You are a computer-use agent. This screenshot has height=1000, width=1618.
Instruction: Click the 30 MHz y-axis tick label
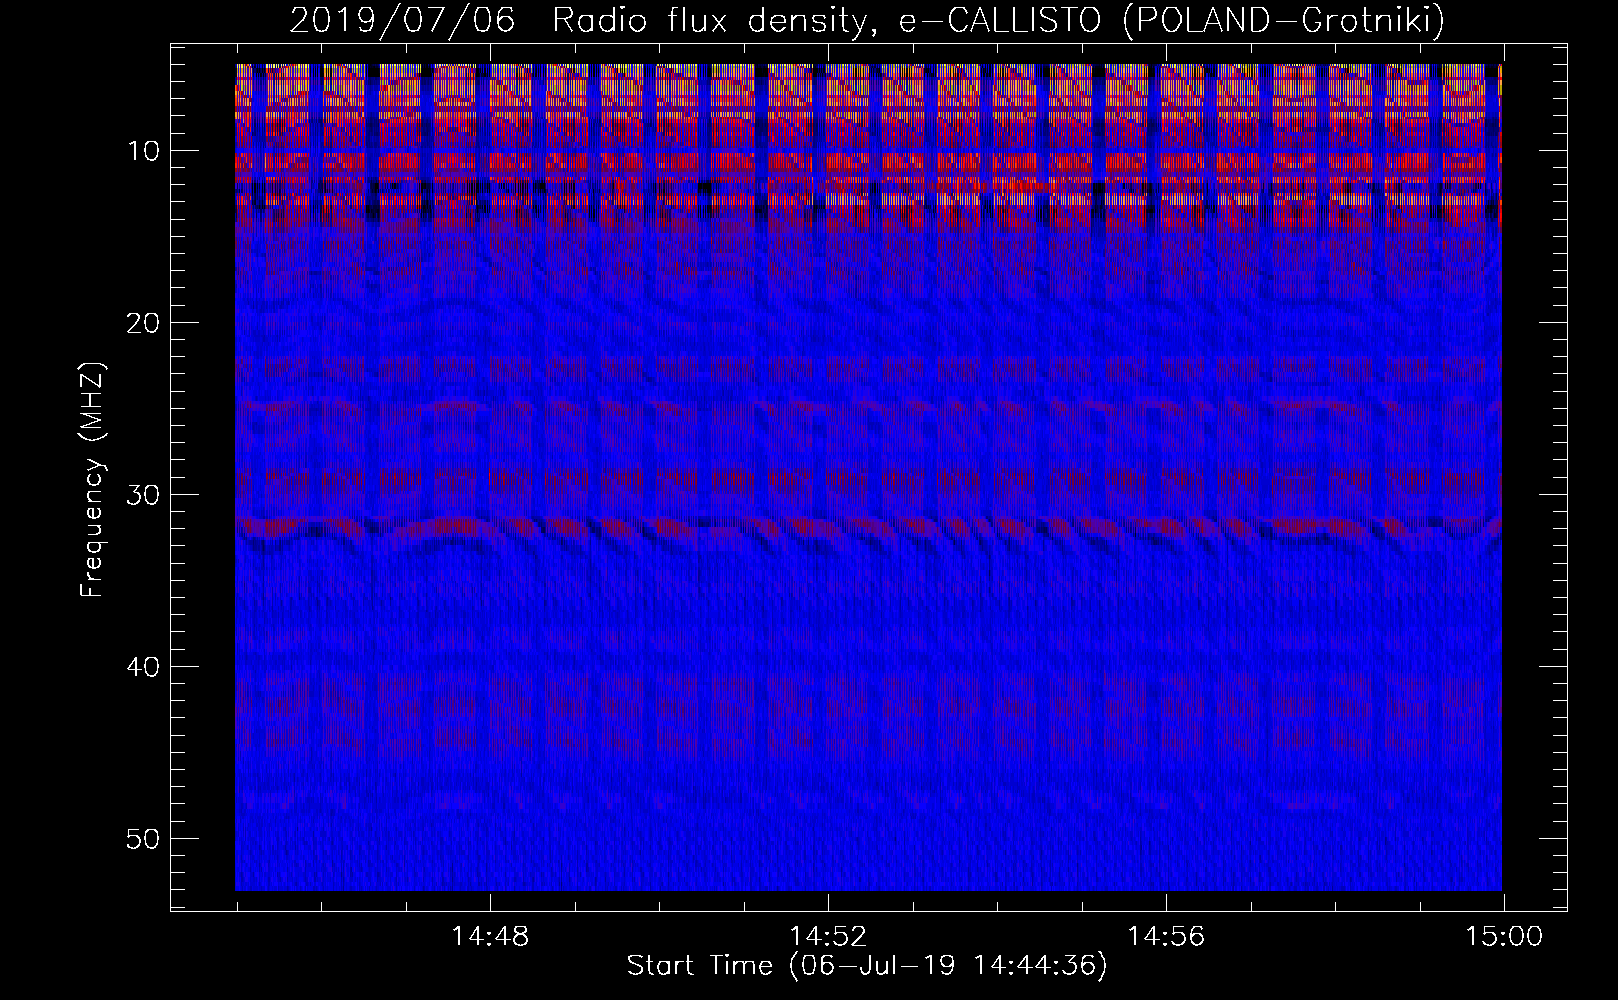click(x=144, y=495)
